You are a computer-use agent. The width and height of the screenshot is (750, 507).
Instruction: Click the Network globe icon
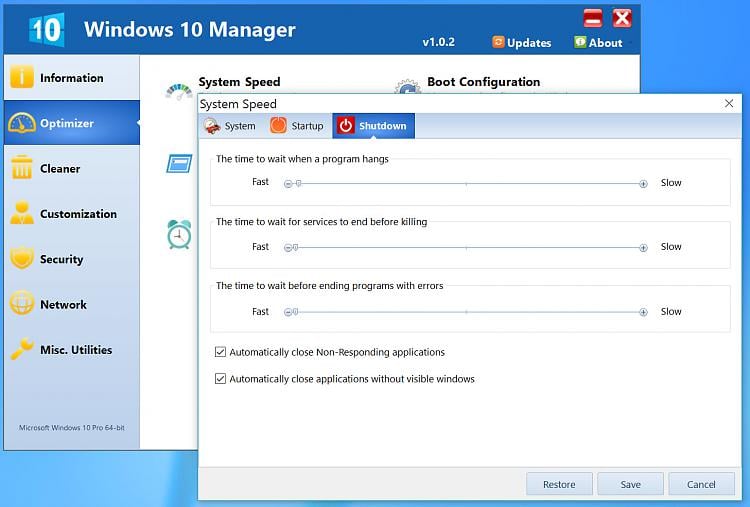click(22, 303)
